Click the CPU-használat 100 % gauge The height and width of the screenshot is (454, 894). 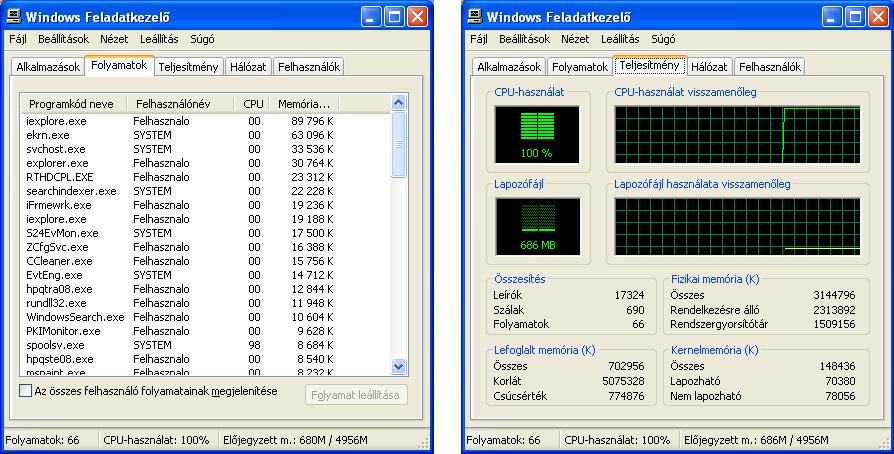point(537,135)
